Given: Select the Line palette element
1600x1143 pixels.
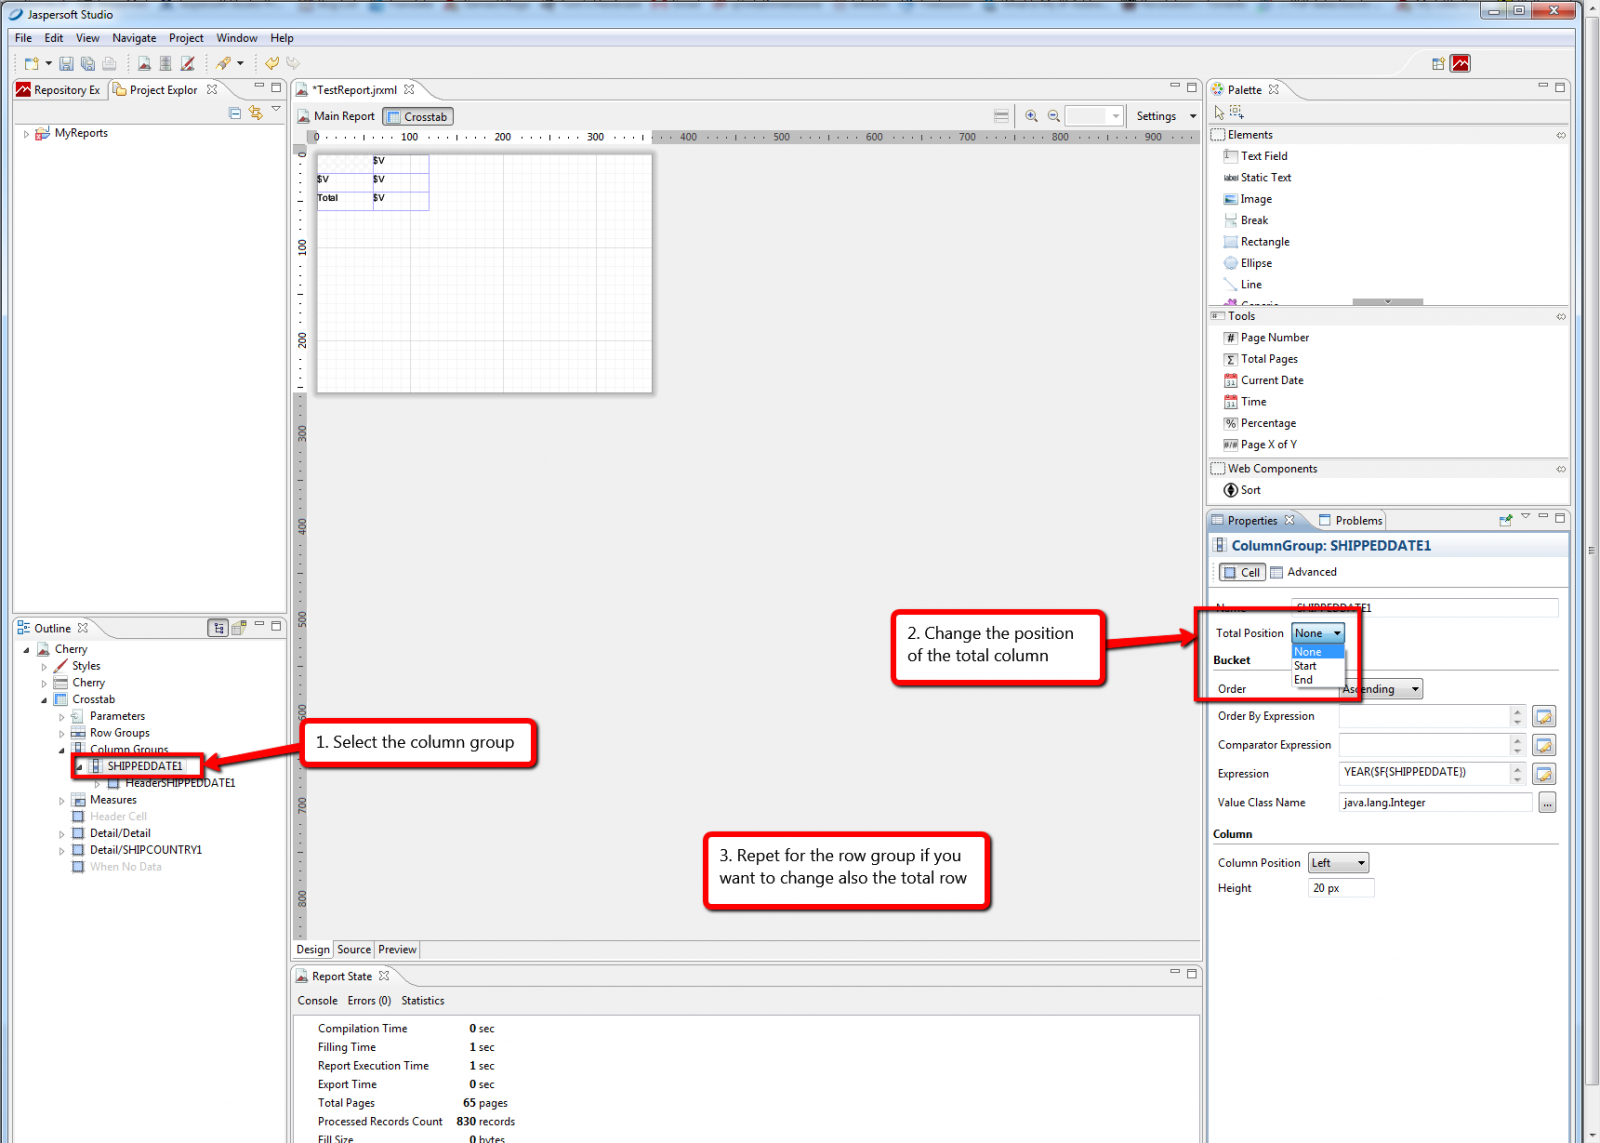Looking at the screenshot, I should [1243, 284].
